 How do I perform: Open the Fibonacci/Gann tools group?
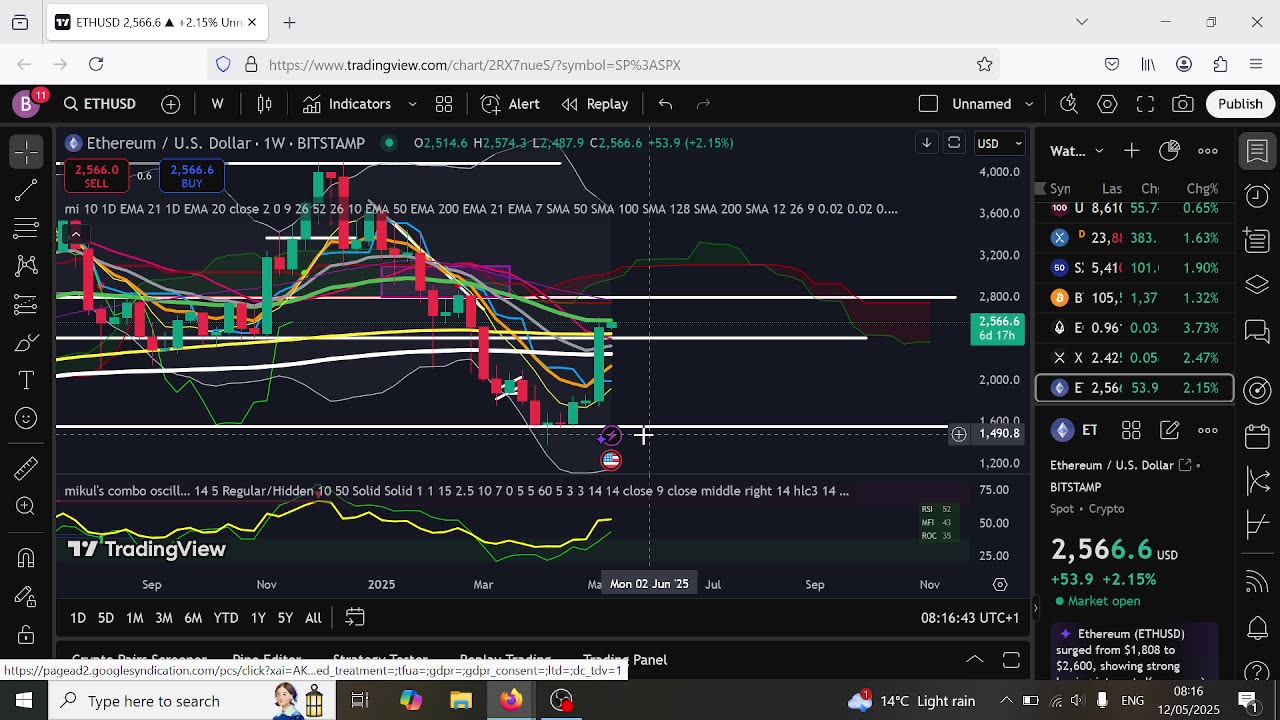tap(27, 228)
